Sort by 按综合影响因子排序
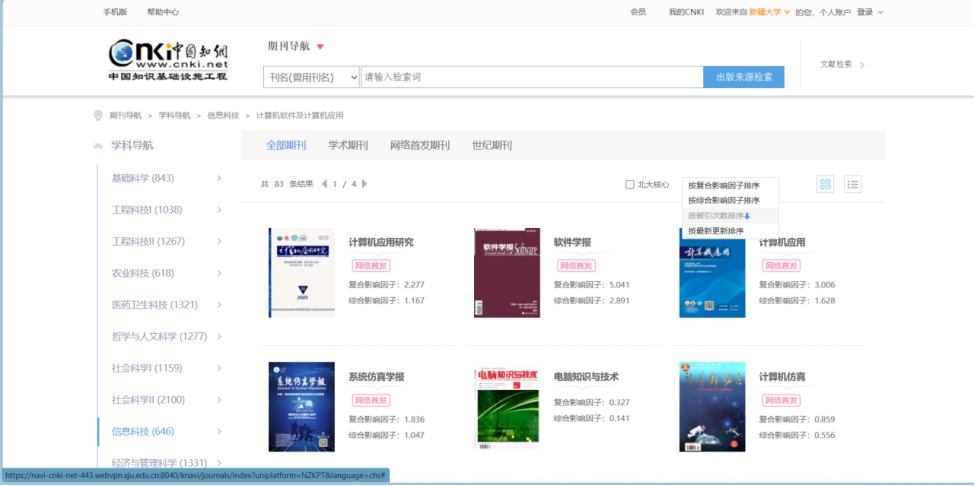 (x=724, y=201)
